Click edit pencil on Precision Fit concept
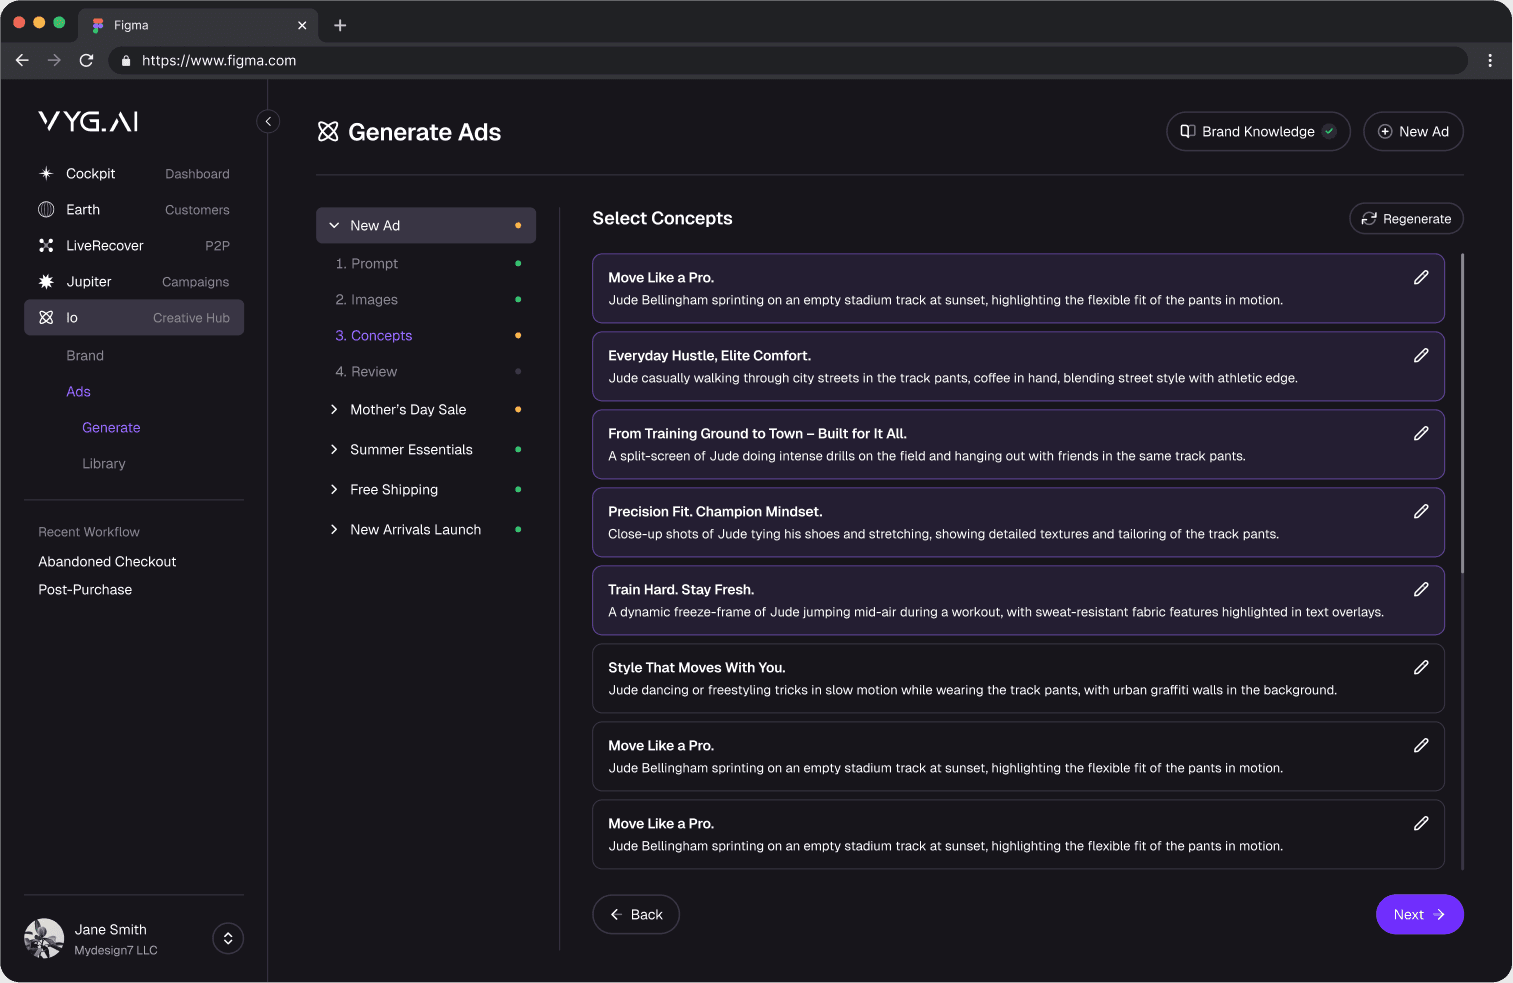Screen dimensions: 1513x983 tap(1420, 512)
